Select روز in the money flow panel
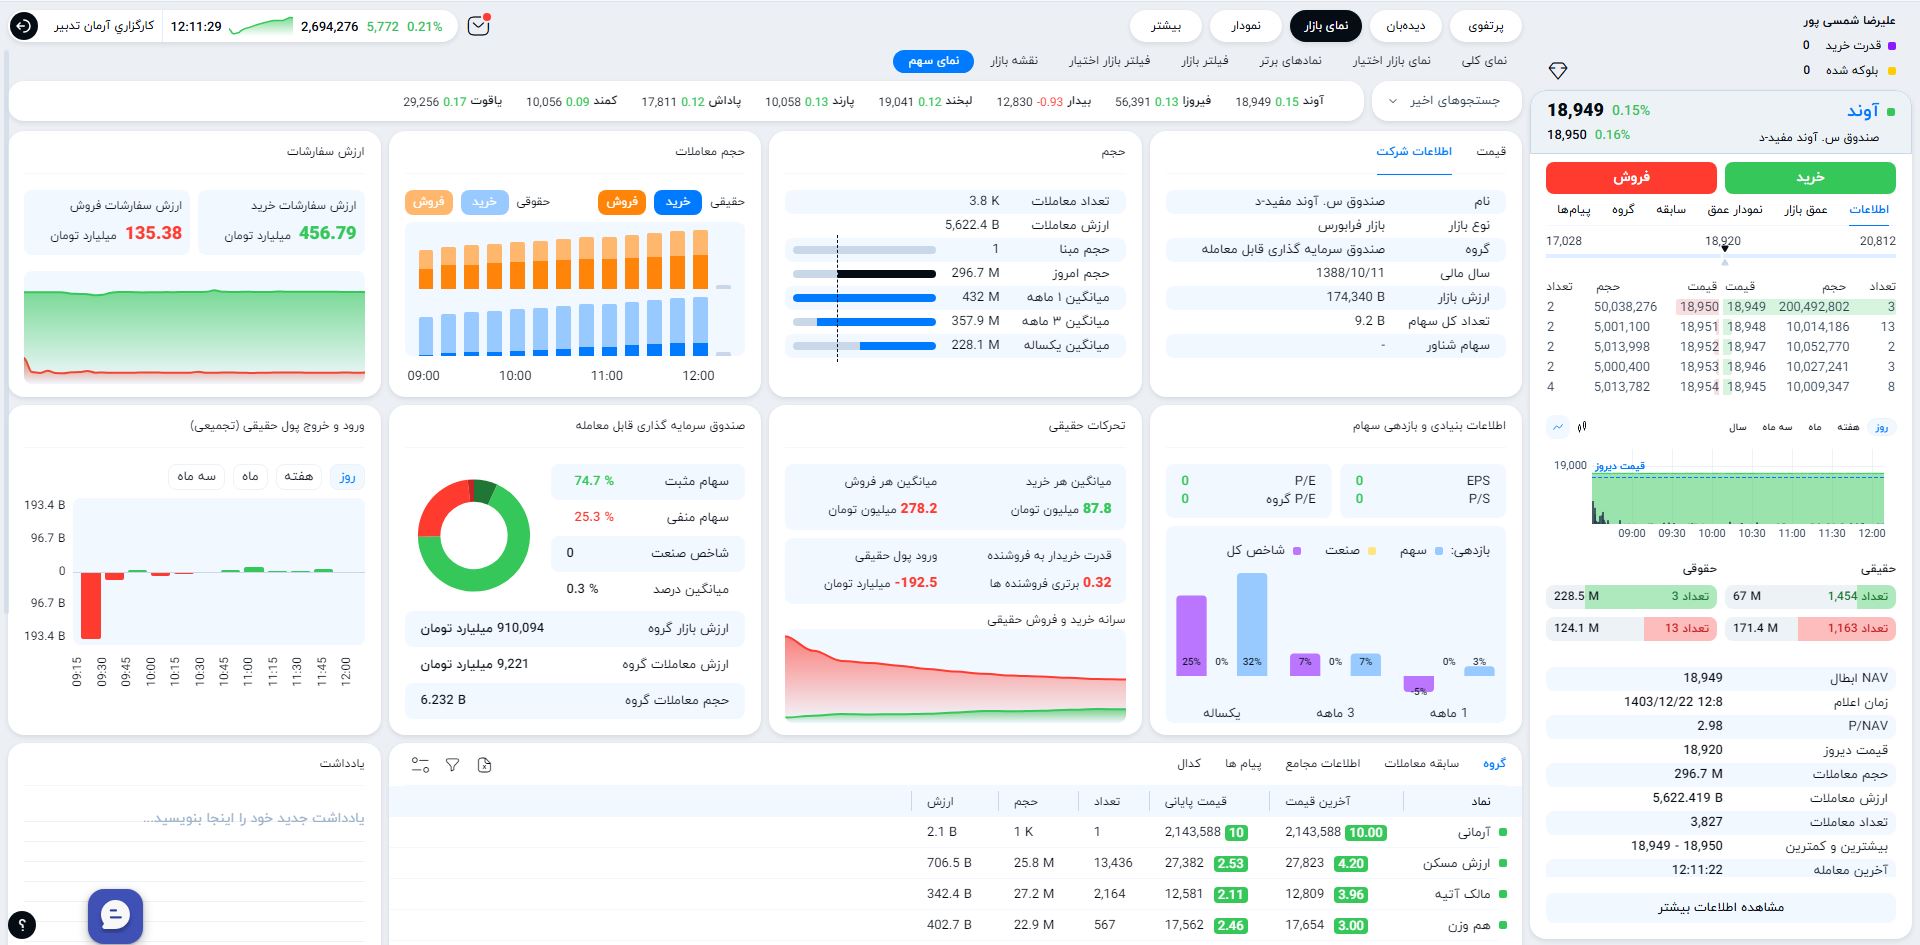 click(347, 476)
